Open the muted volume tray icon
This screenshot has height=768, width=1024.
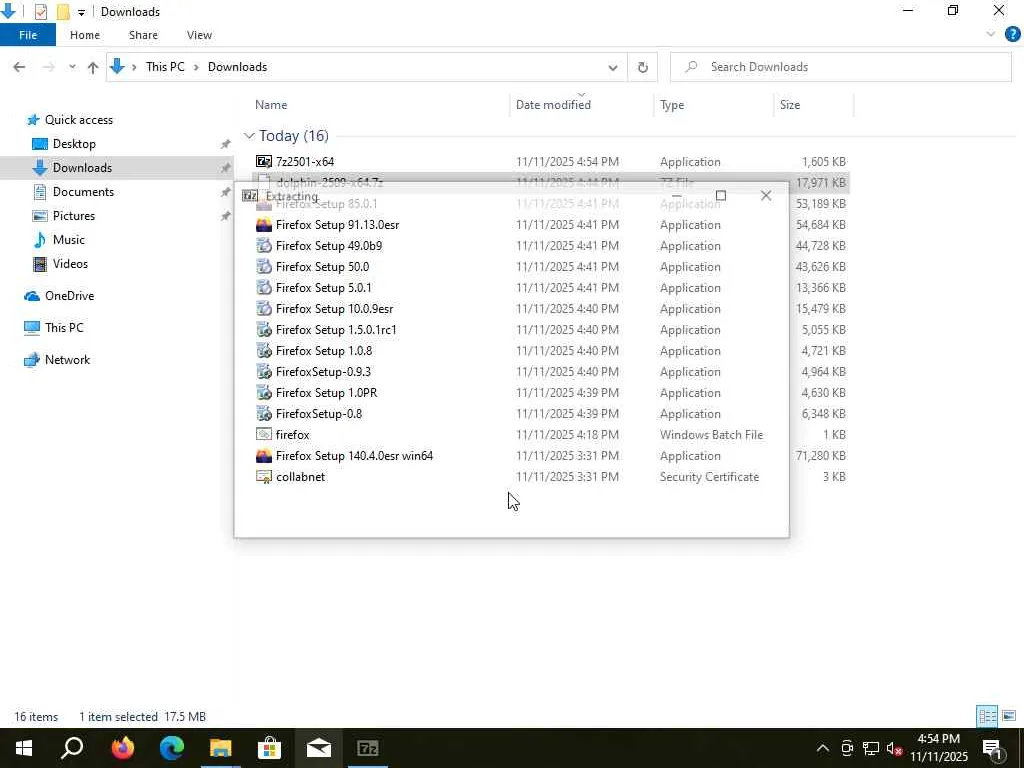[x=894, y=748]
